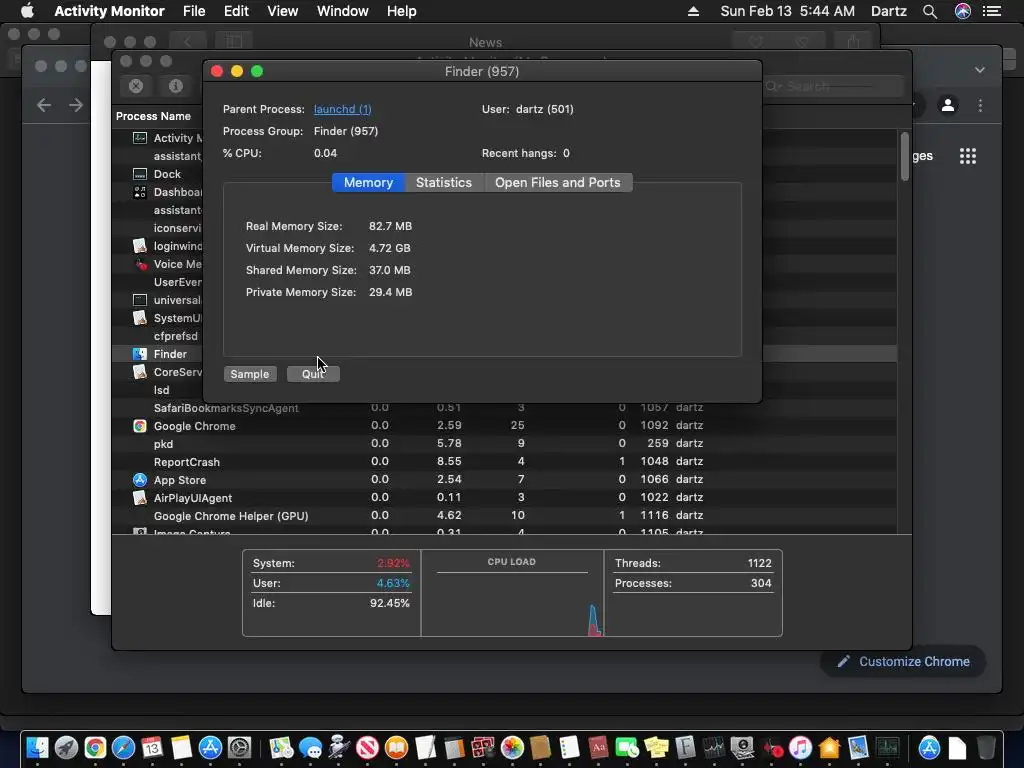Image resolution: width=1024 pixels, height=768 pixels.
Task: Click the Process Name column header
Action: click(153, 116)
